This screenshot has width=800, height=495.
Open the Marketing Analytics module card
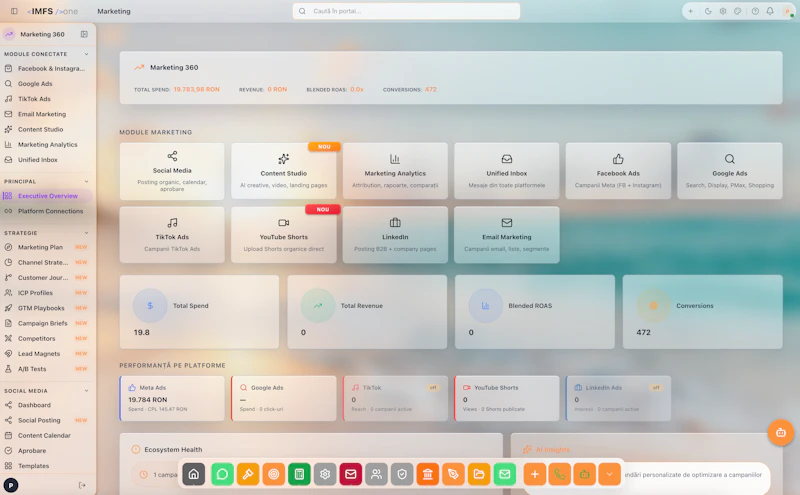[x=395, y=171]
